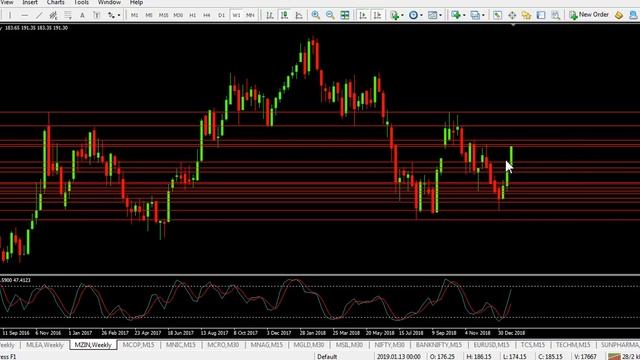Display chart as bar chart
This screenshot has height=360, width=640.
pos(270,15)
